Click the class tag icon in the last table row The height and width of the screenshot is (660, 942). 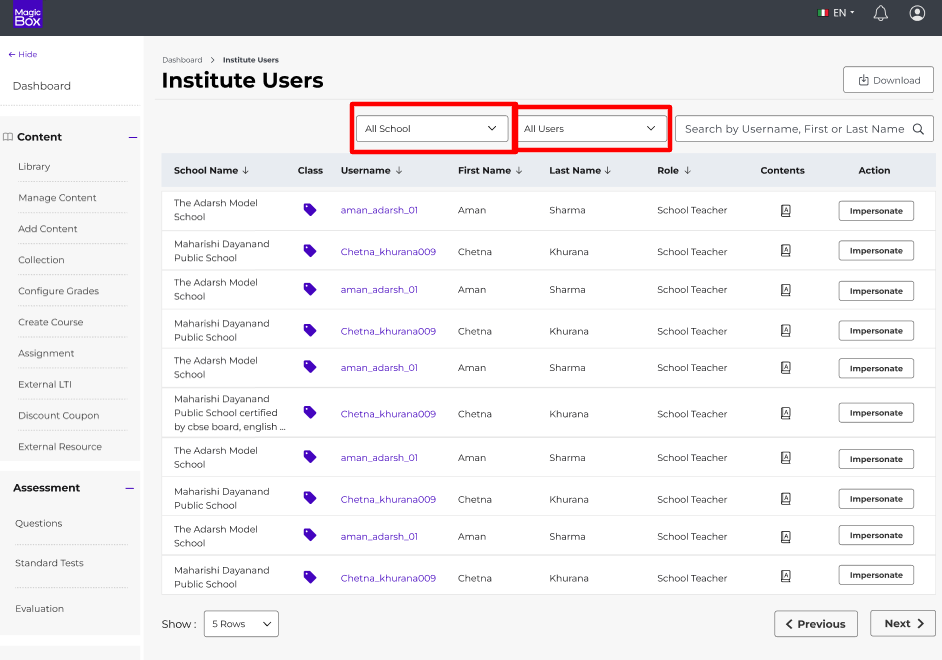[310, 577]
